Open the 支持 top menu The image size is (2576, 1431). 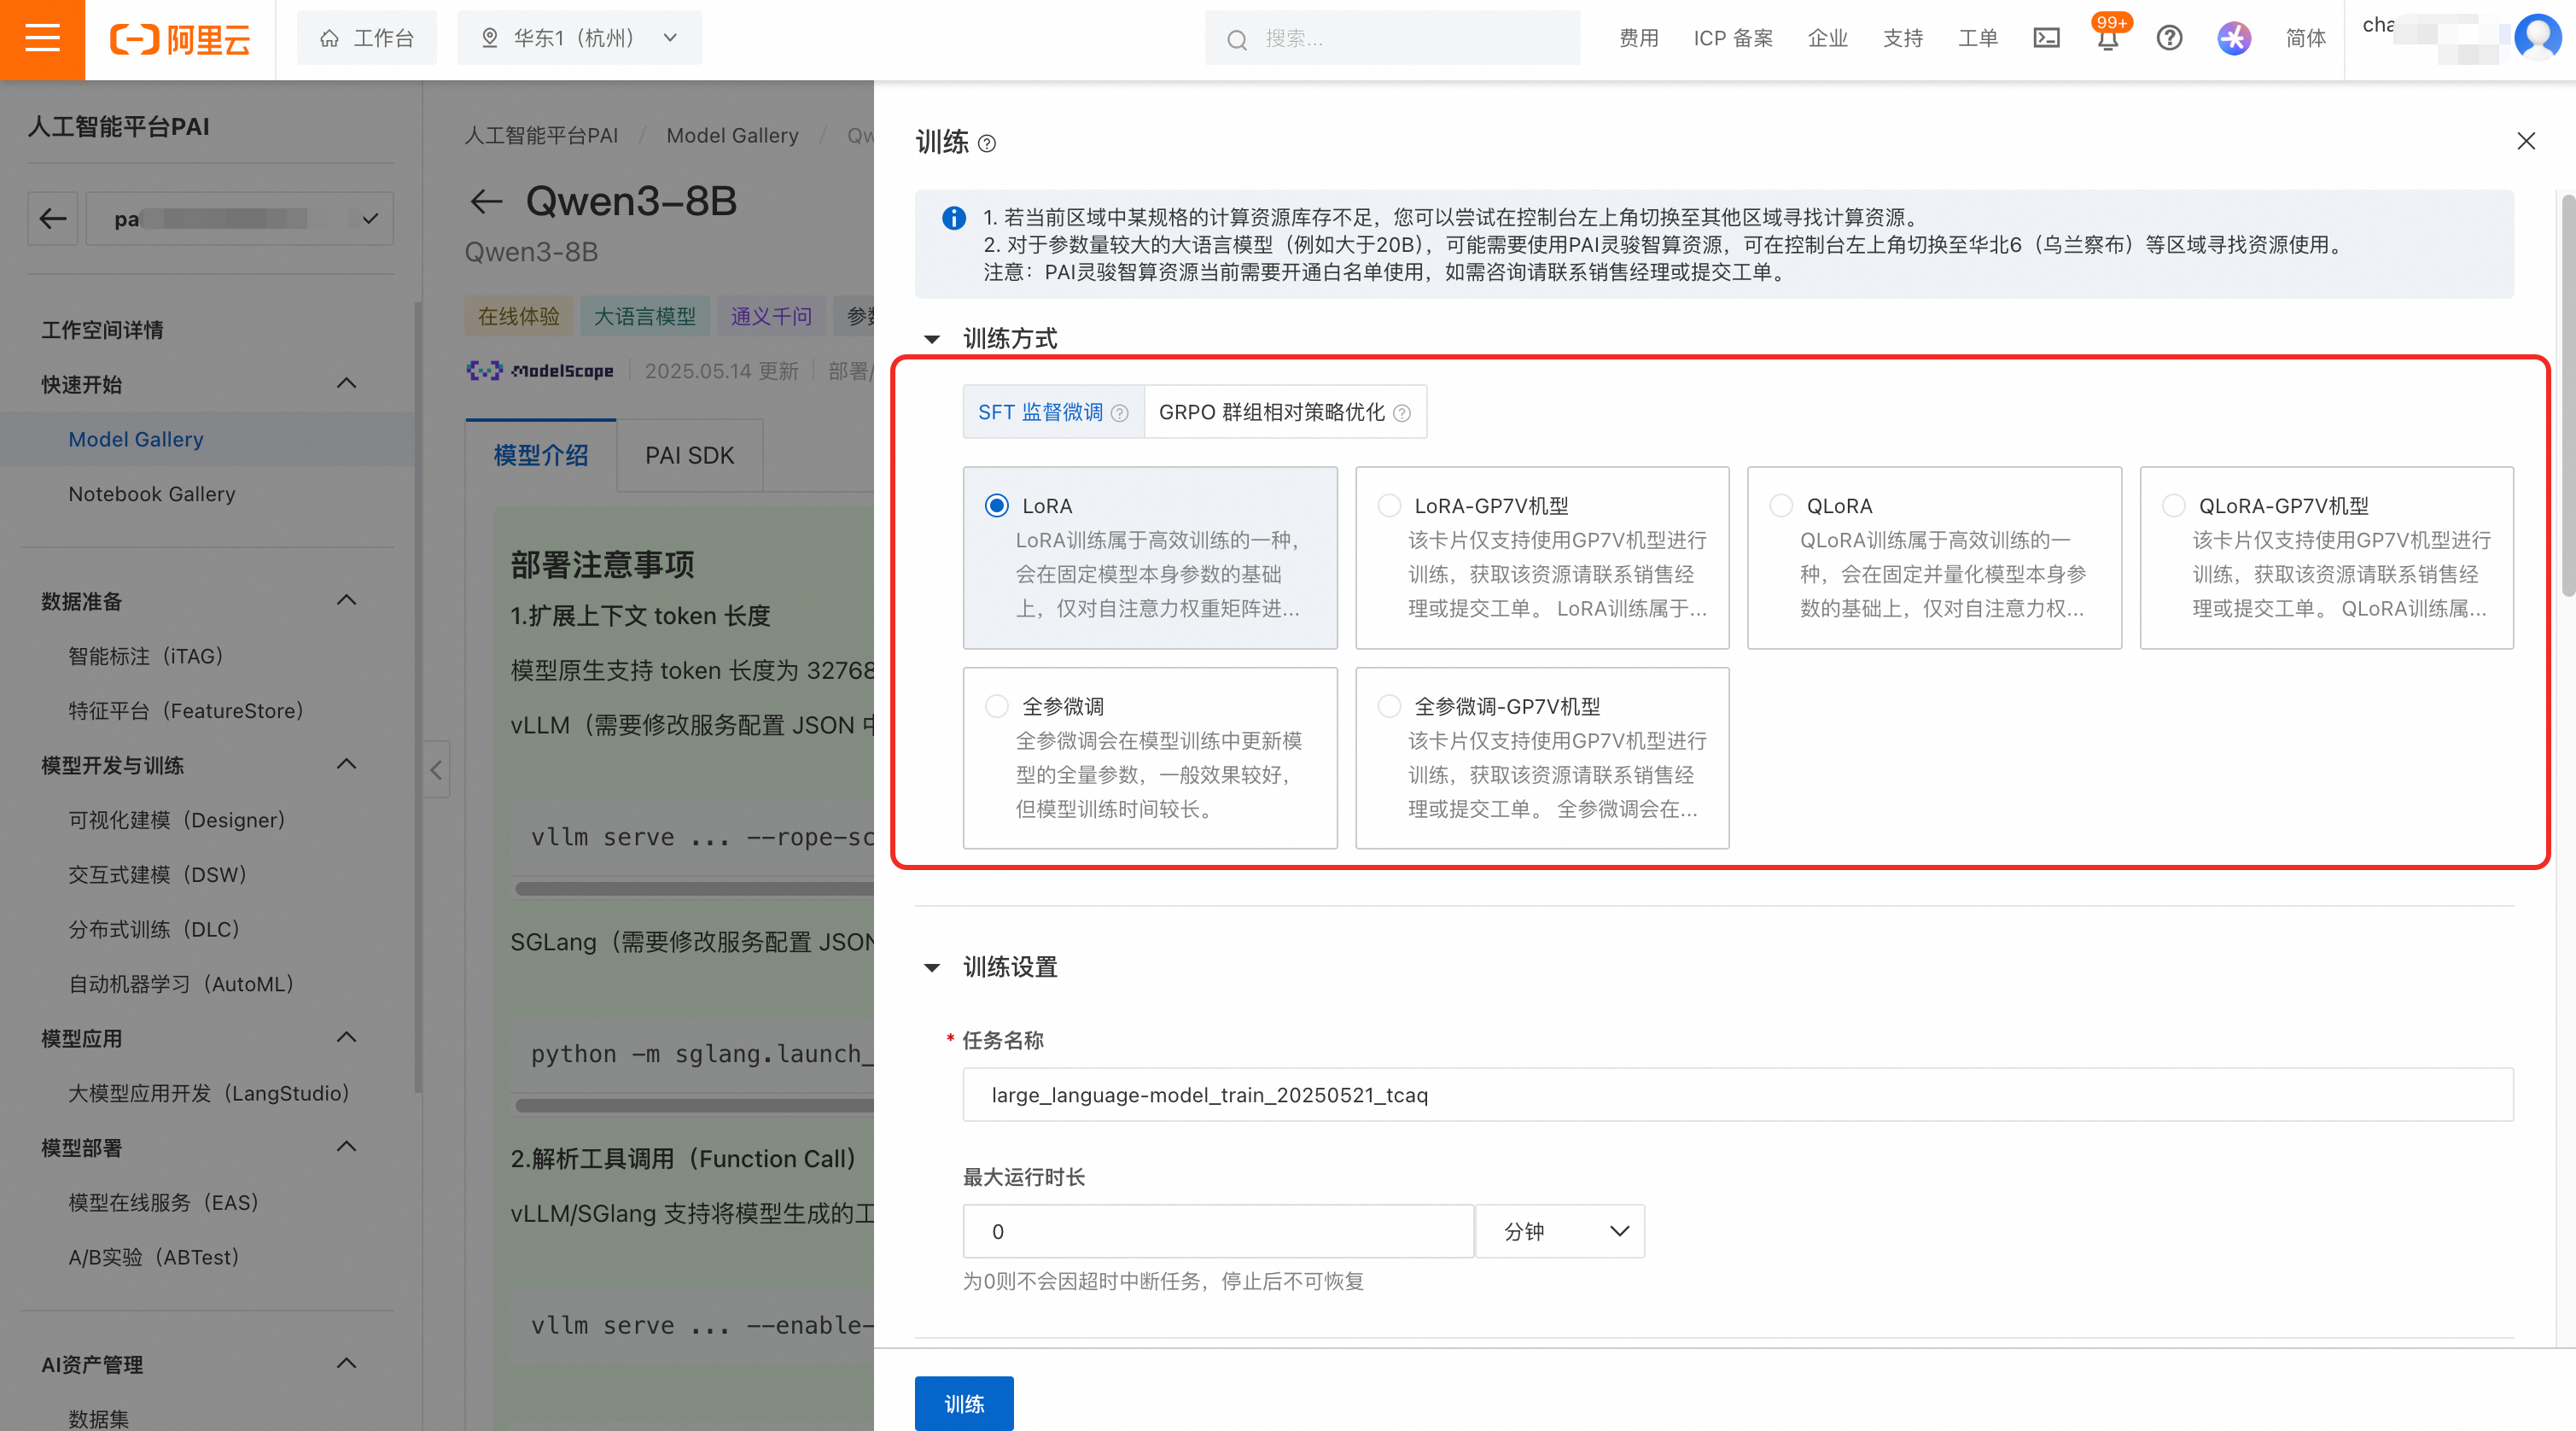(1903, 38)
